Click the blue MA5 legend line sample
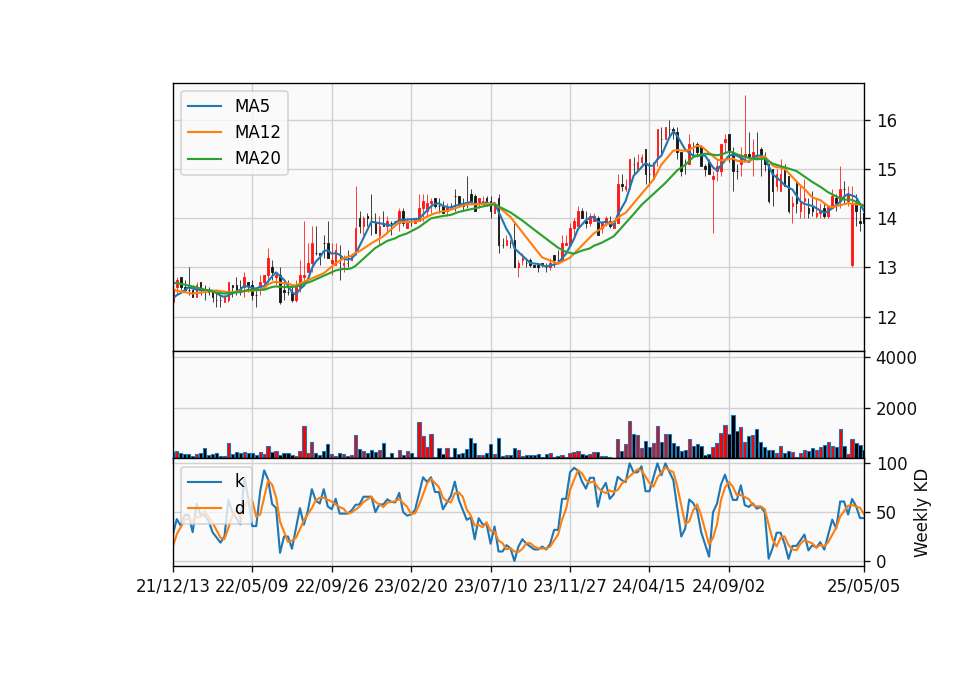The height and width of the screenshot is (690, 960). point(204,107)
